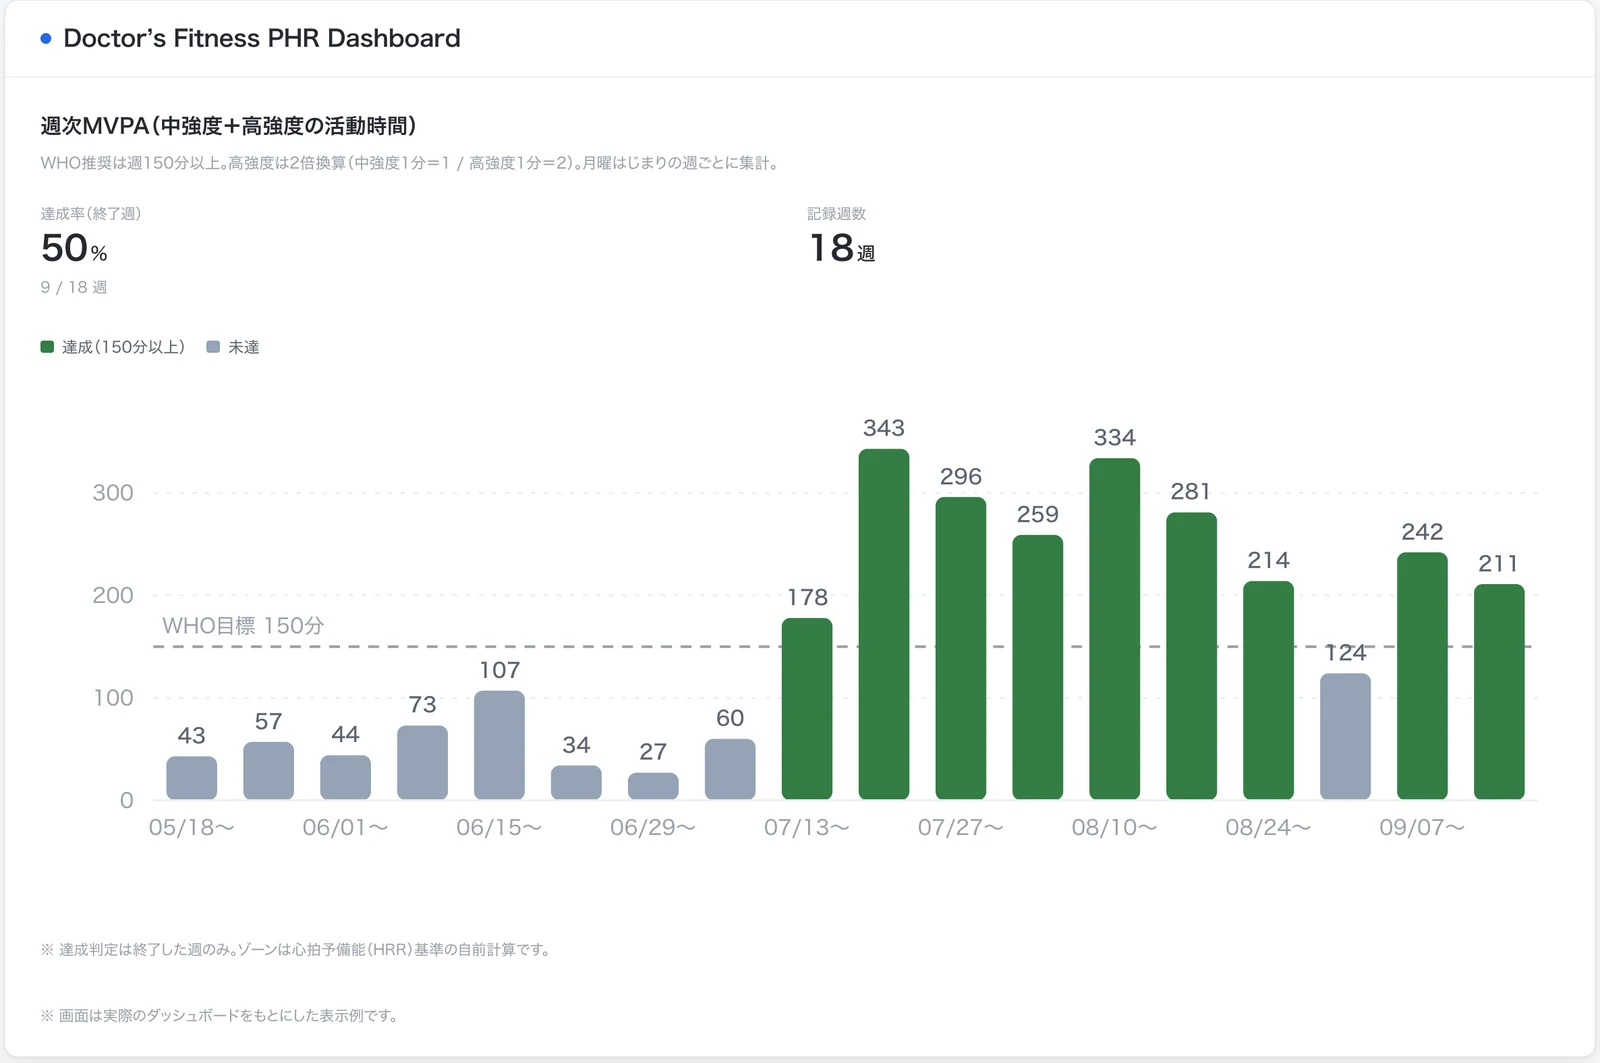Click the 09/07〜 axis label
The width and height of the screenshot is (1600, 1063).
click(x=1422, y=828)
